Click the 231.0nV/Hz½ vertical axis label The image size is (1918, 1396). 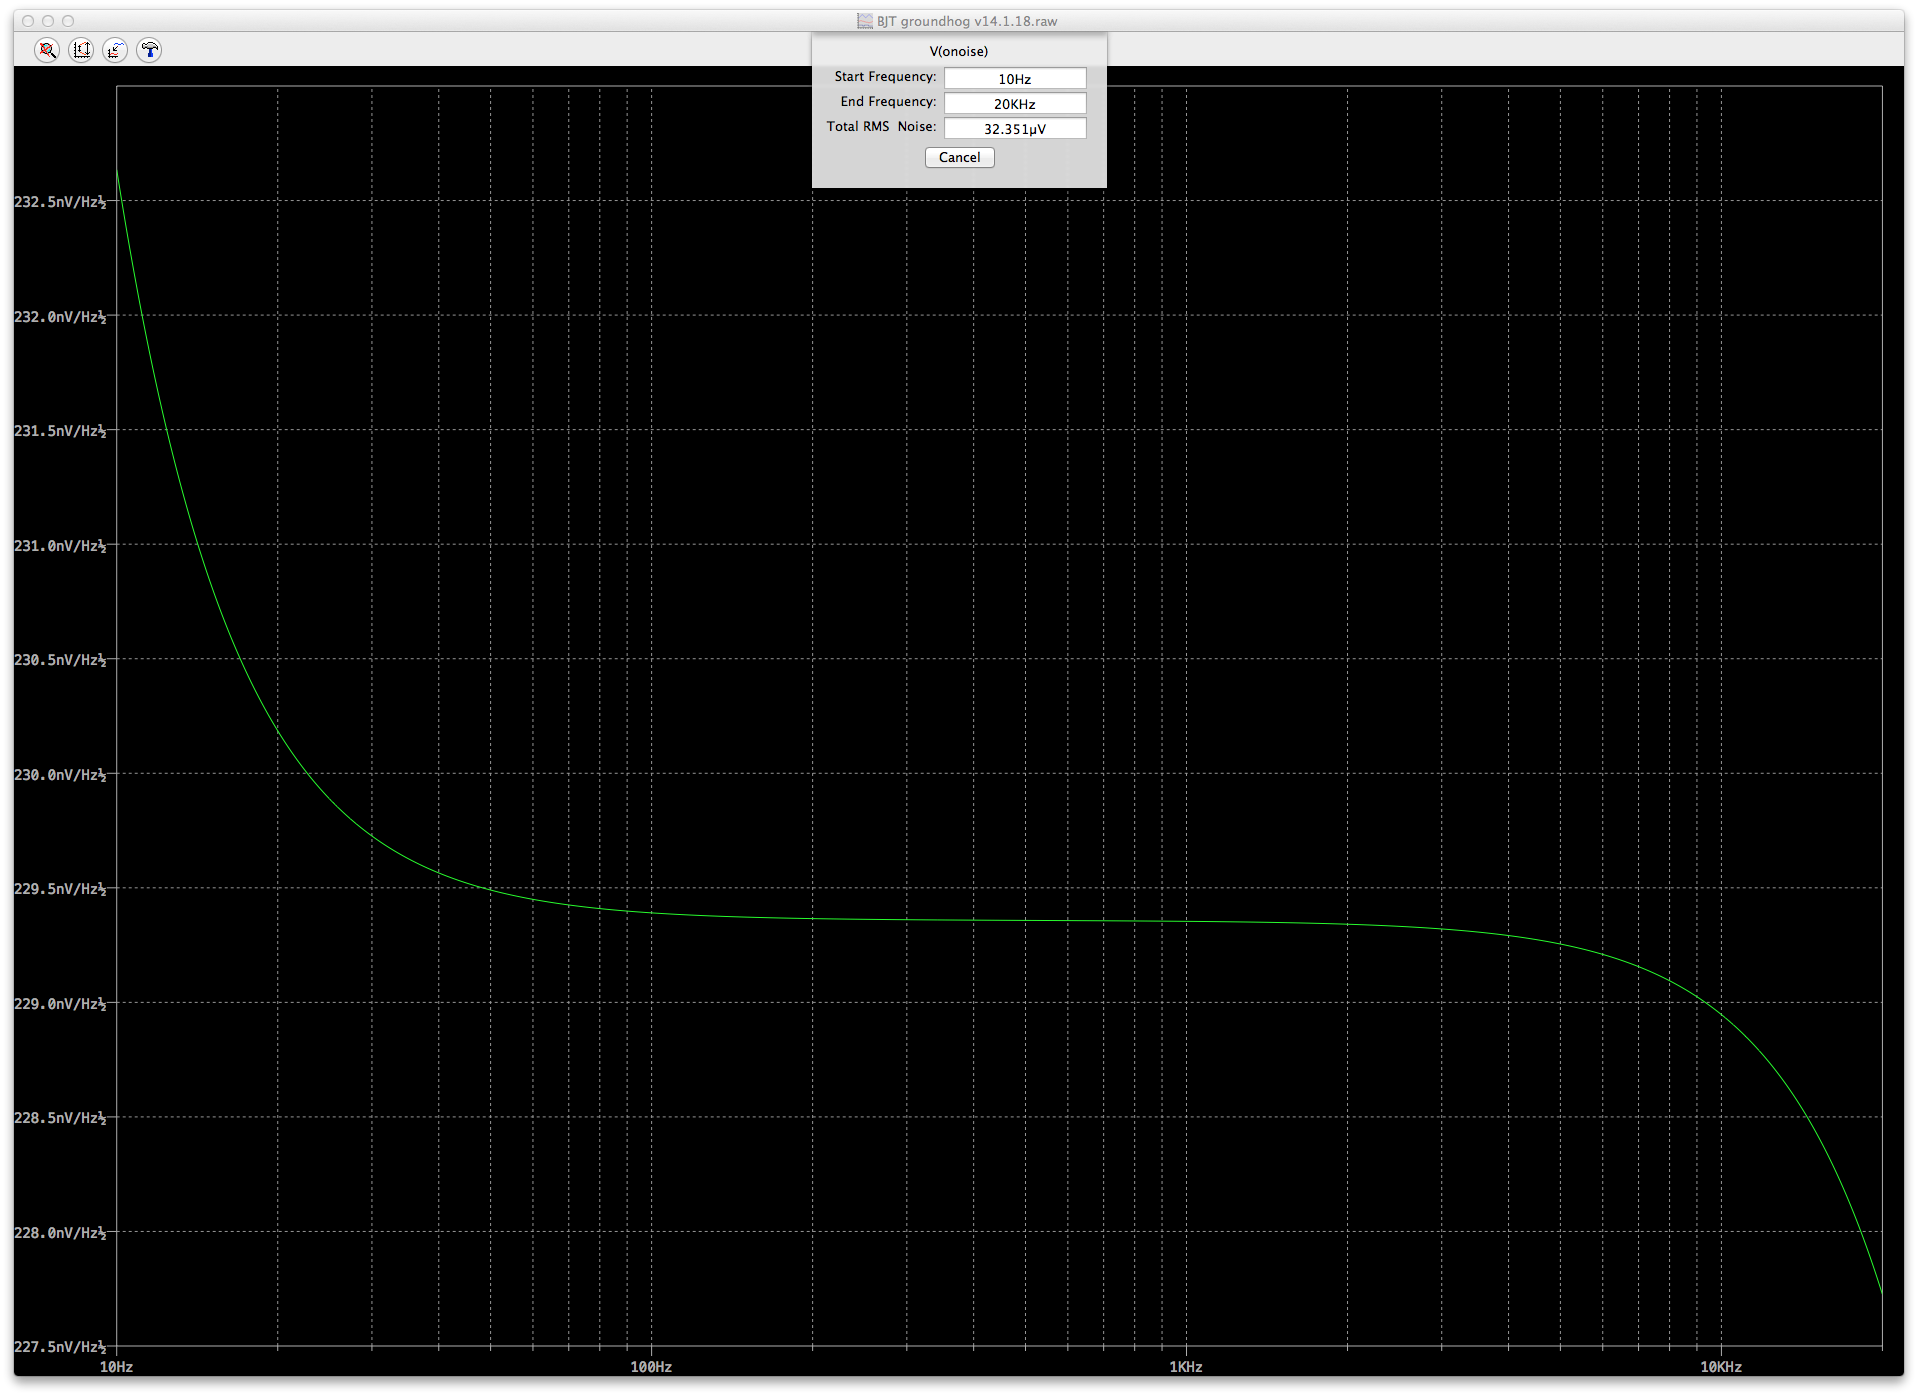click(x=60, y=546)
